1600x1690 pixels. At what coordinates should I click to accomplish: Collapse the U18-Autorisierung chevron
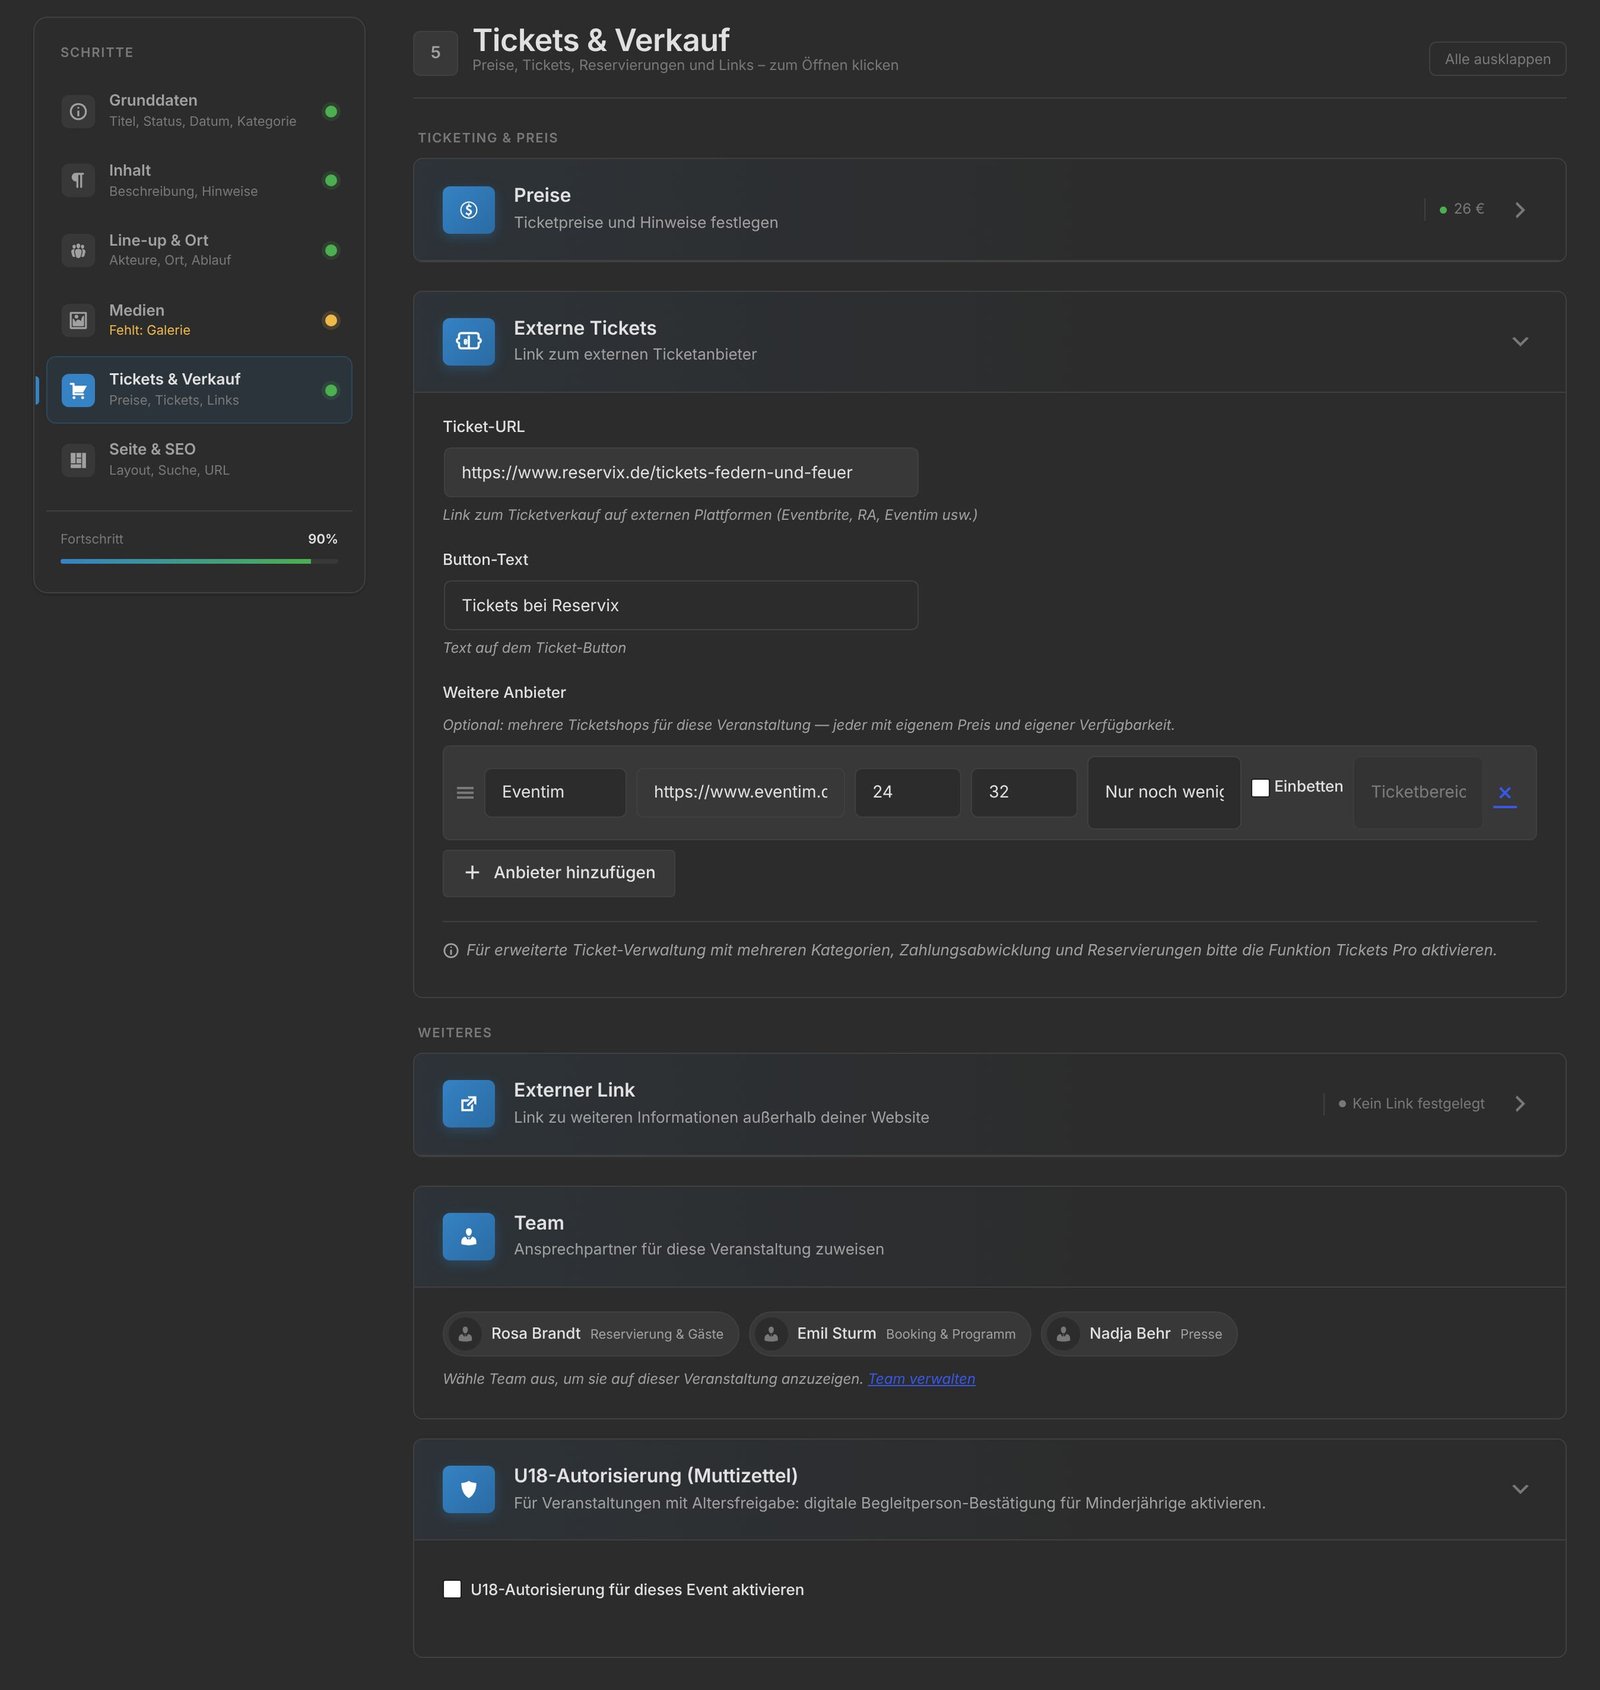[1520, 1490]
